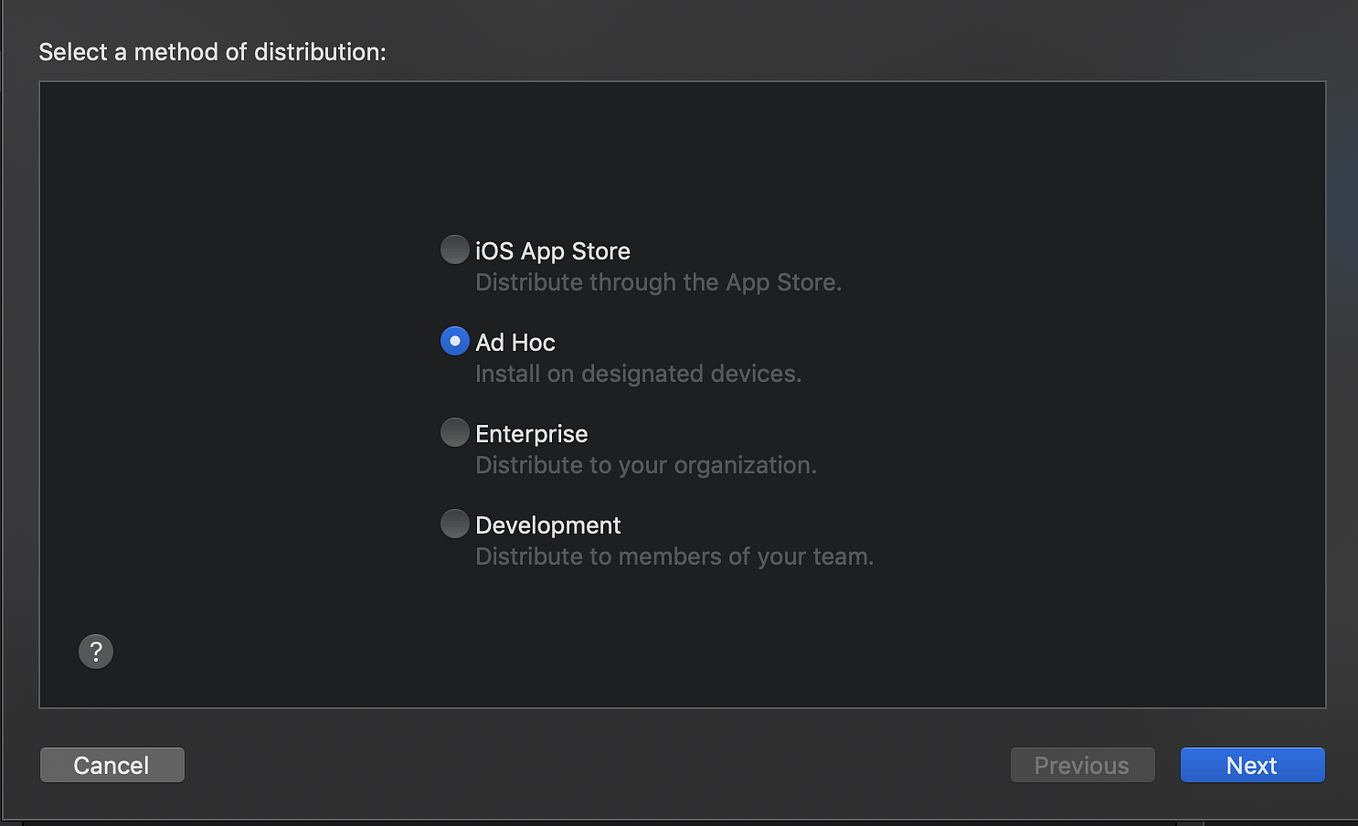Click 'Distribute to members of your team' text

coord(674,556)
